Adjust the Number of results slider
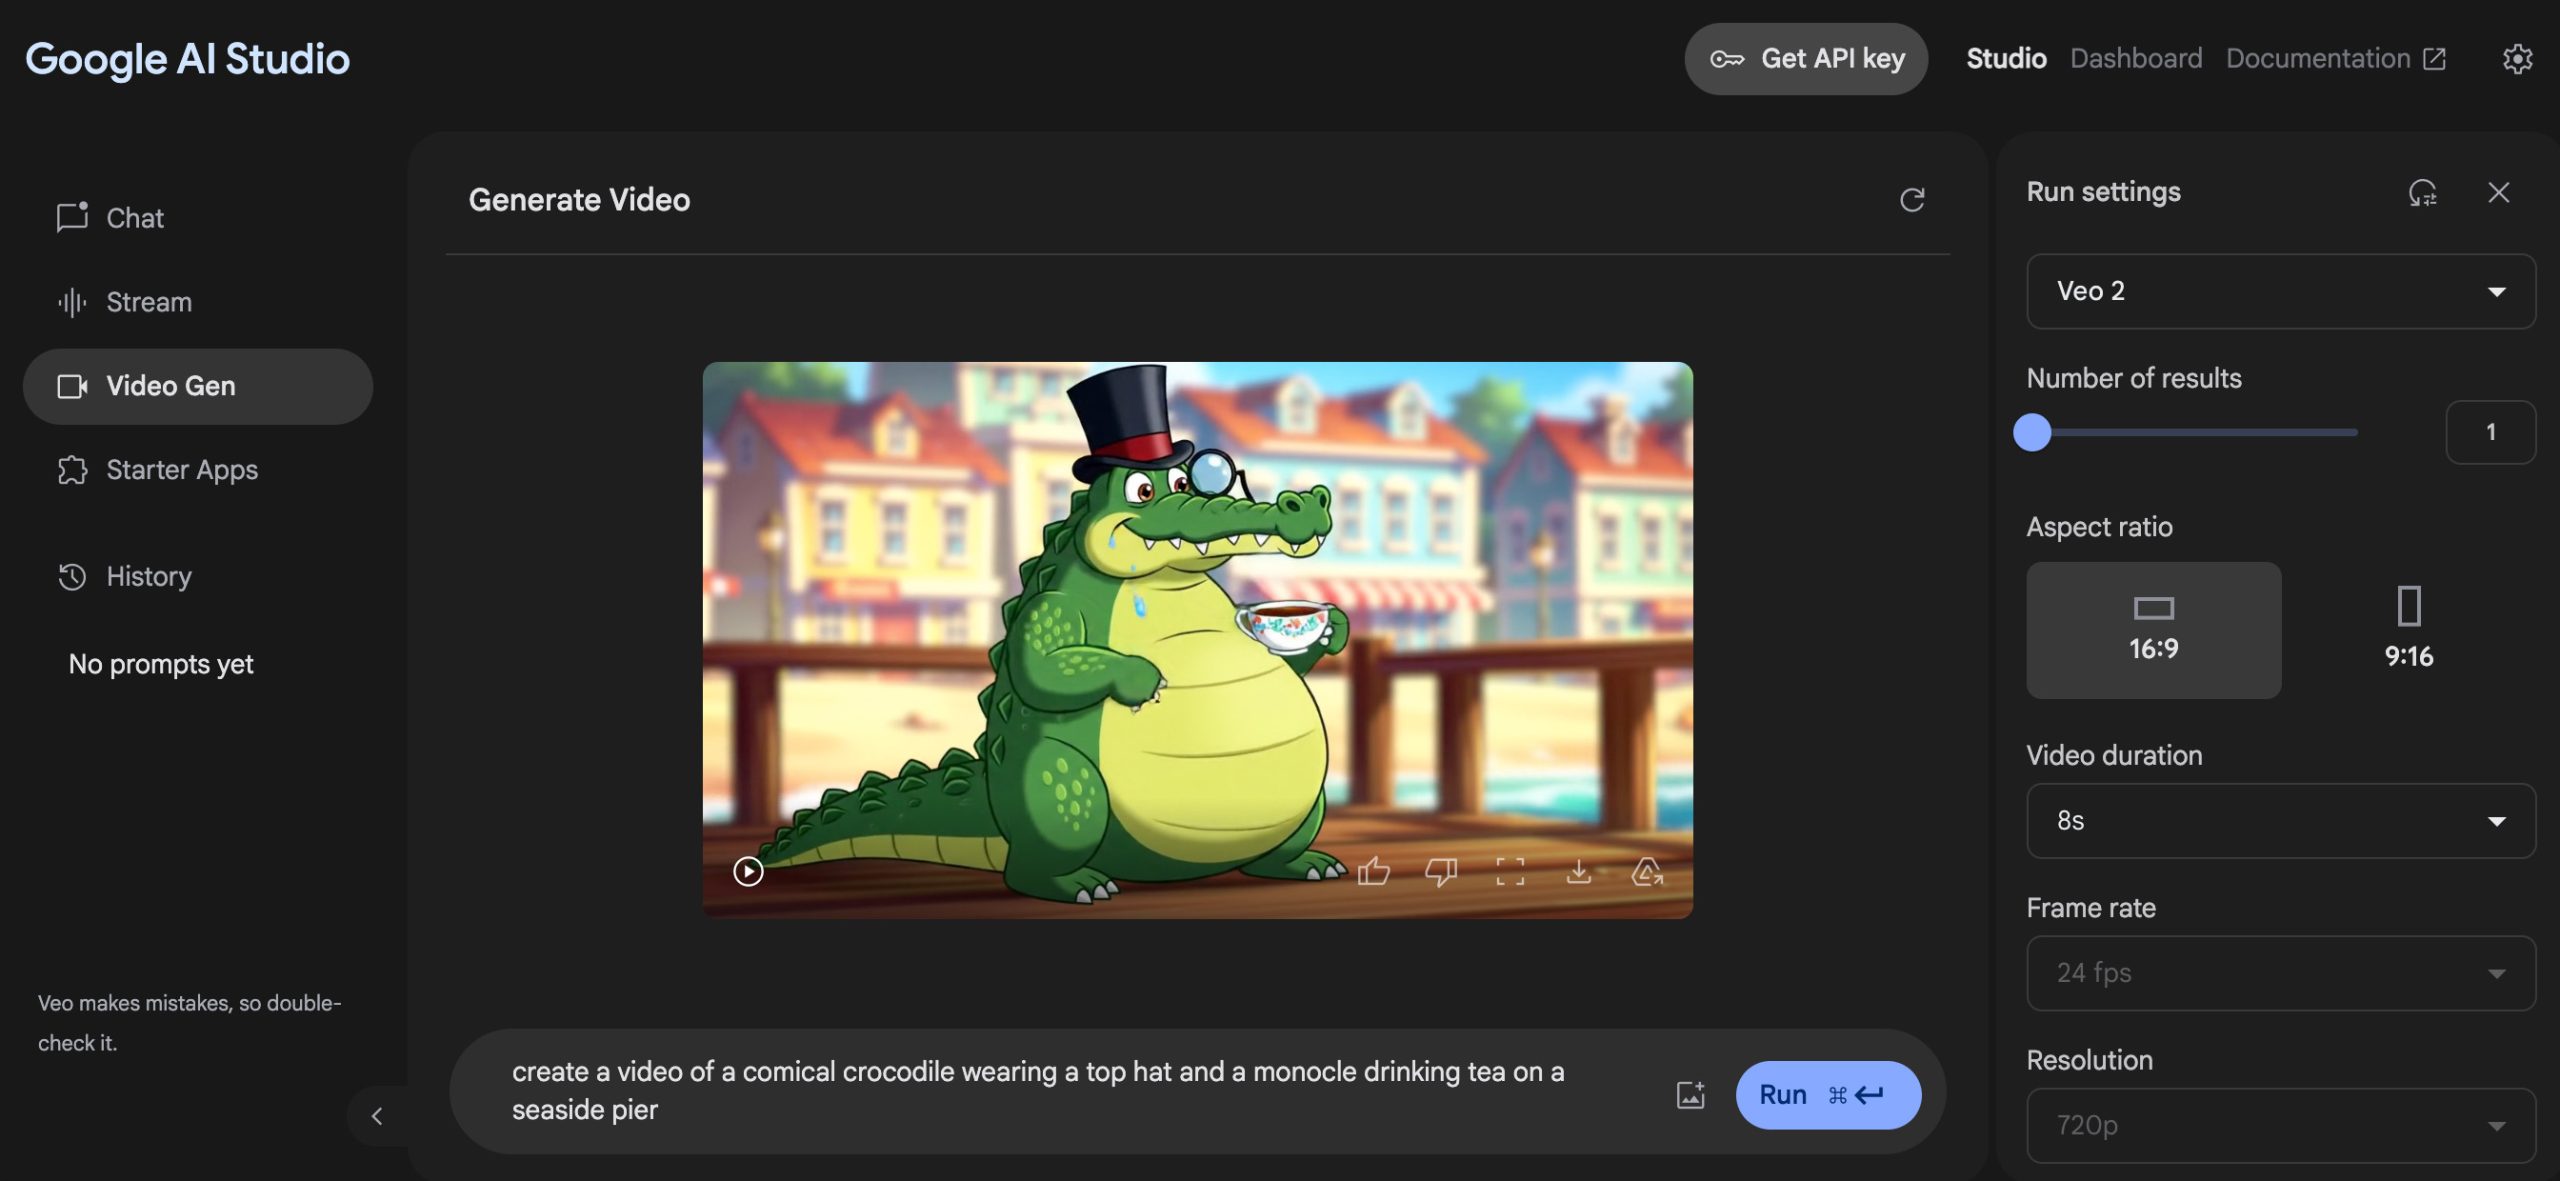2560x1181 pixels. (x=2033, y=432)
